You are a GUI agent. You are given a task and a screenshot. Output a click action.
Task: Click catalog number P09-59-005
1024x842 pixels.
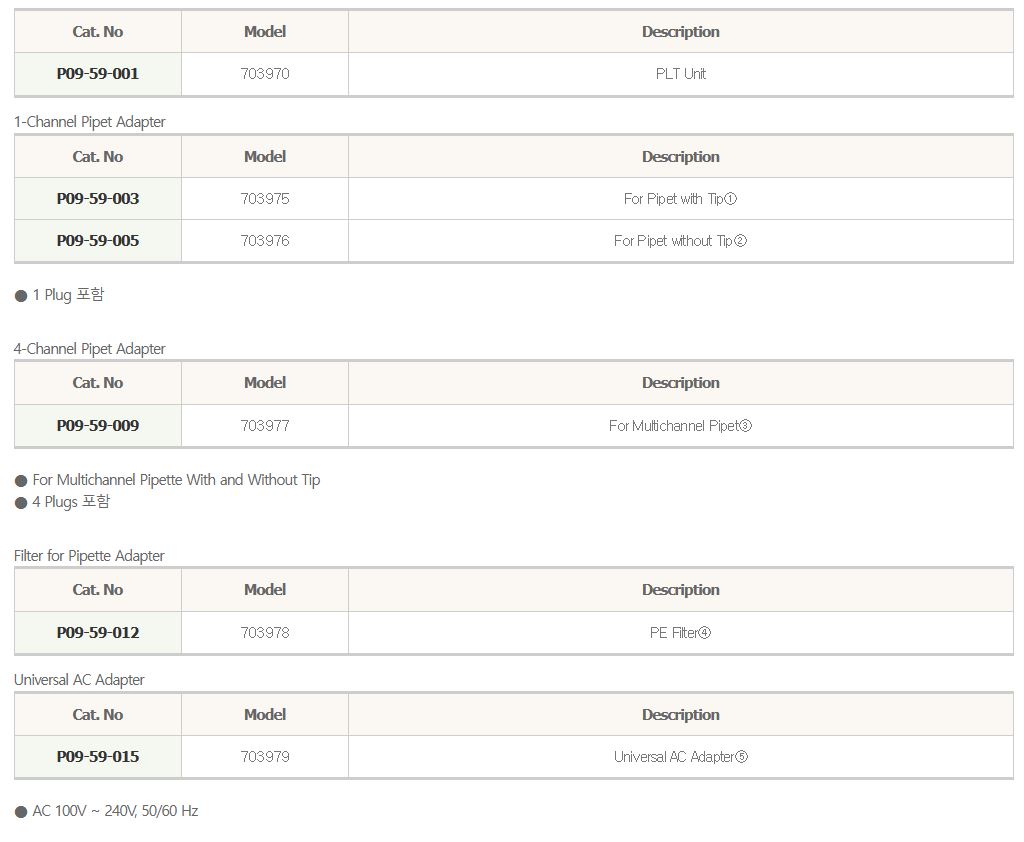[x=98, y=241]
